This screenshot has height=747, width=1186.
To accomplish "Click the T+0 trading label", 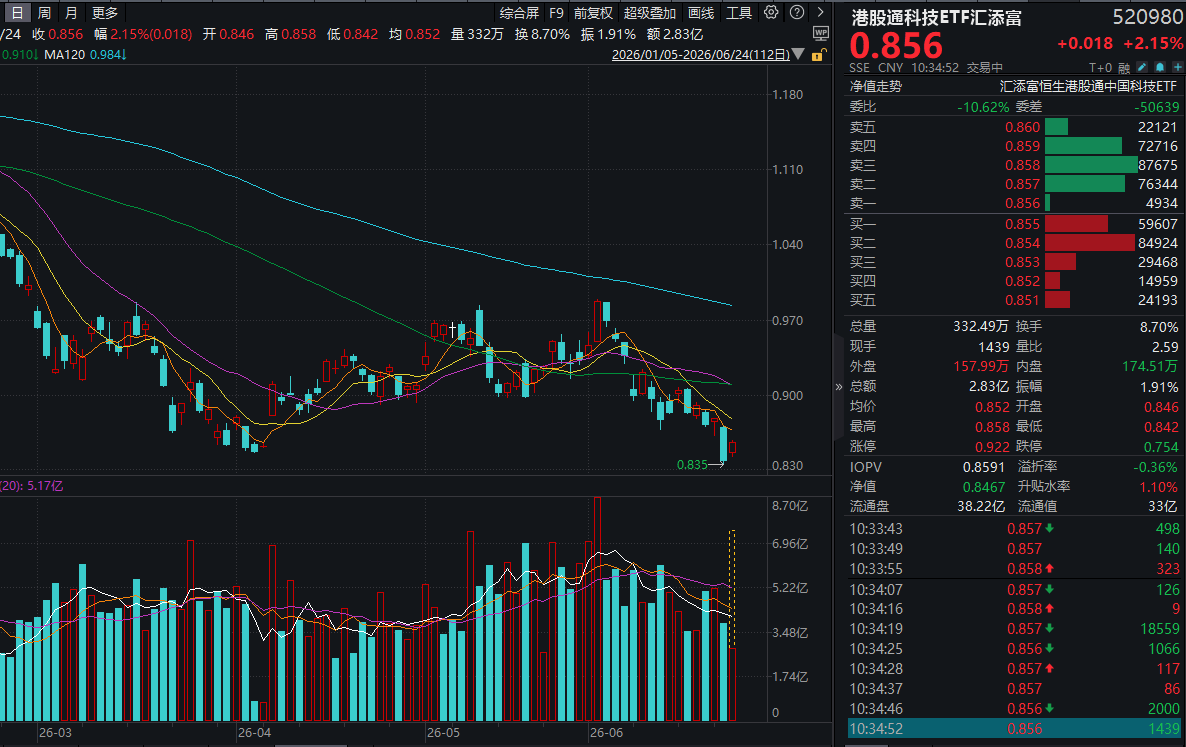I will [x=1101, y=68].
